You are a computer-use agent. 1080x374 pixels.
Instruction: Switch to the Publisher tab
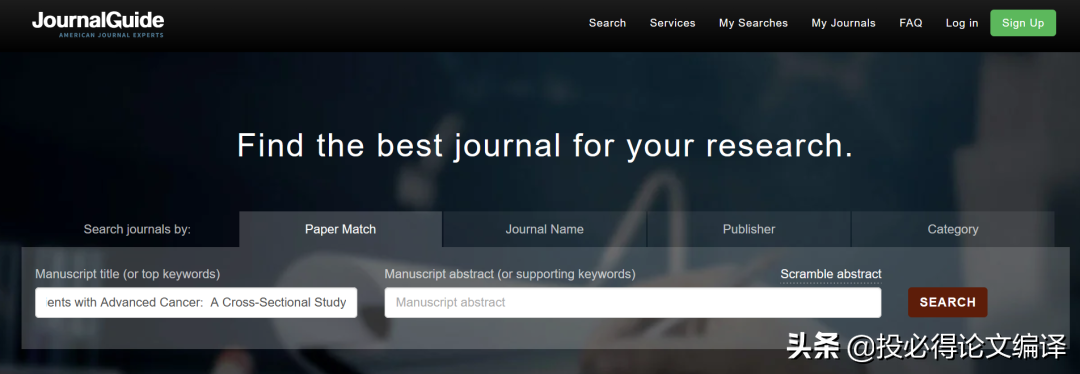point(749,229)
